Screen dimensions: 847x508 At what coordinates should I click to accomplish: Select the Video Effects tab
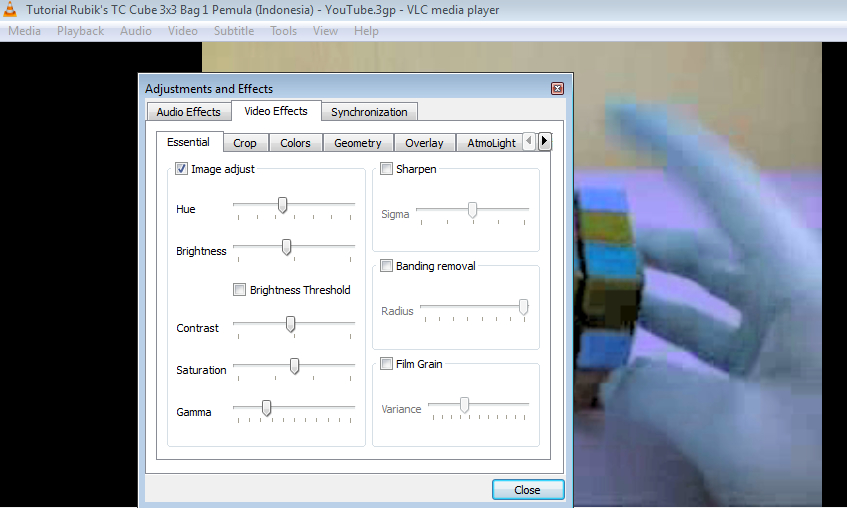(276, 111)
